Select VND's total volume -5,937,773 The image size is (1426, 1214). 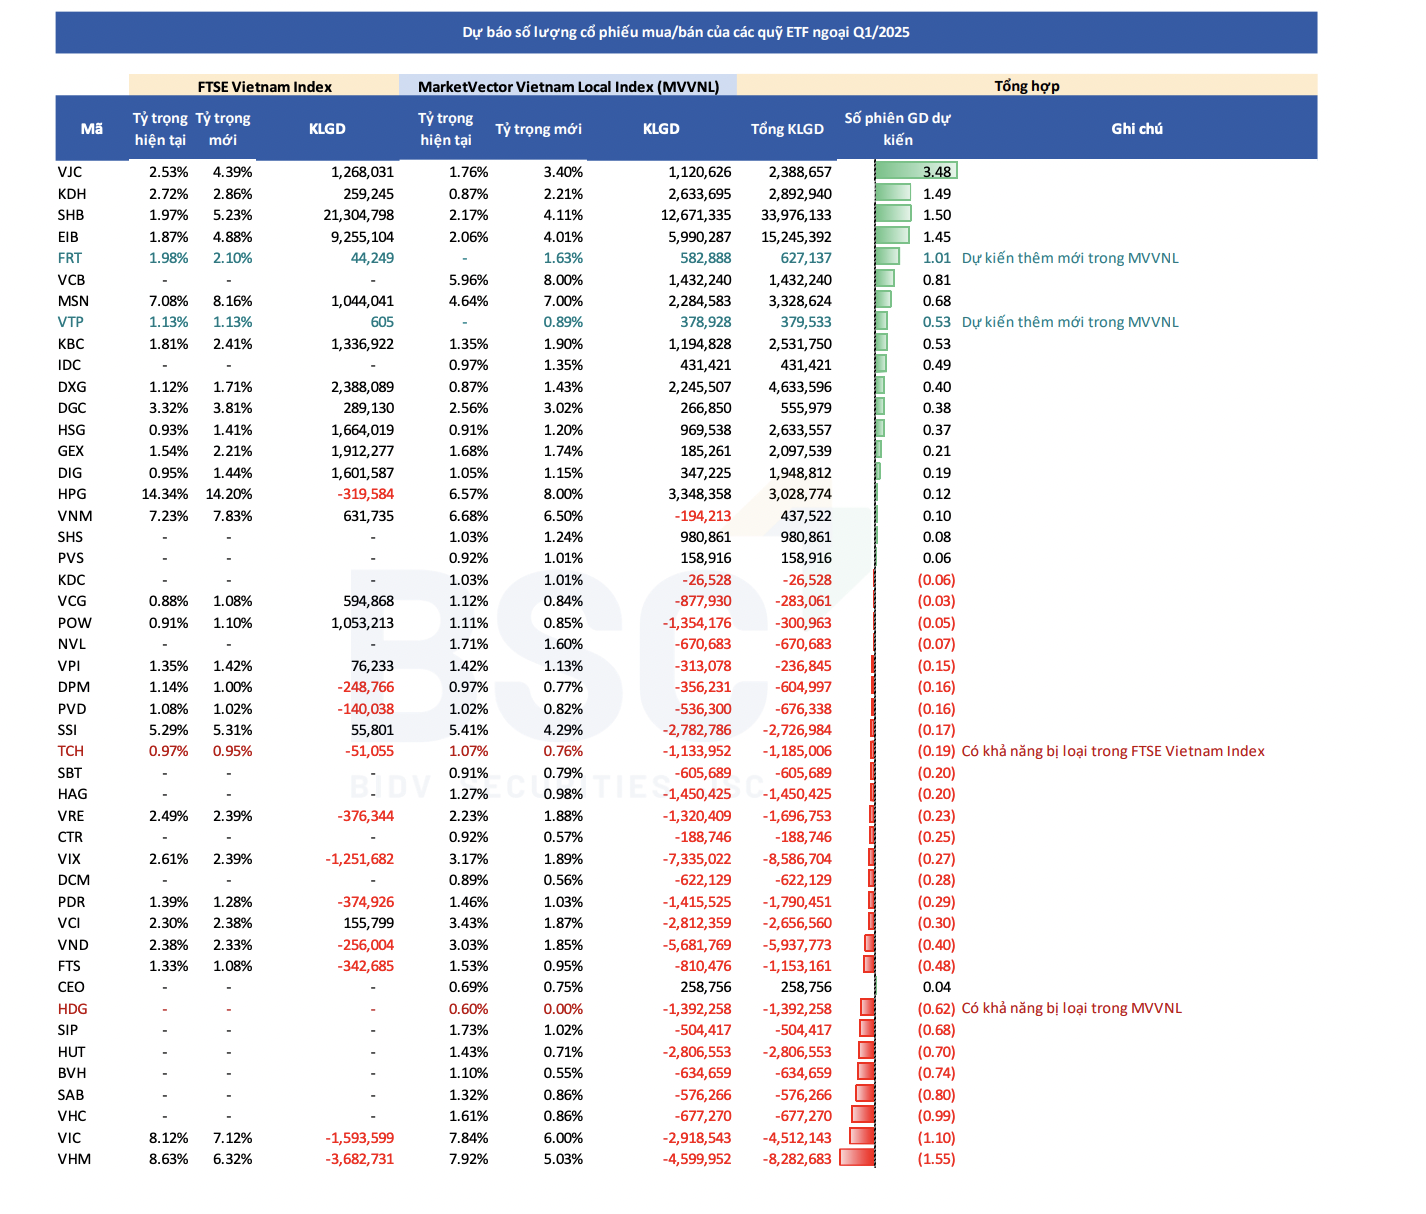point(798,945)
